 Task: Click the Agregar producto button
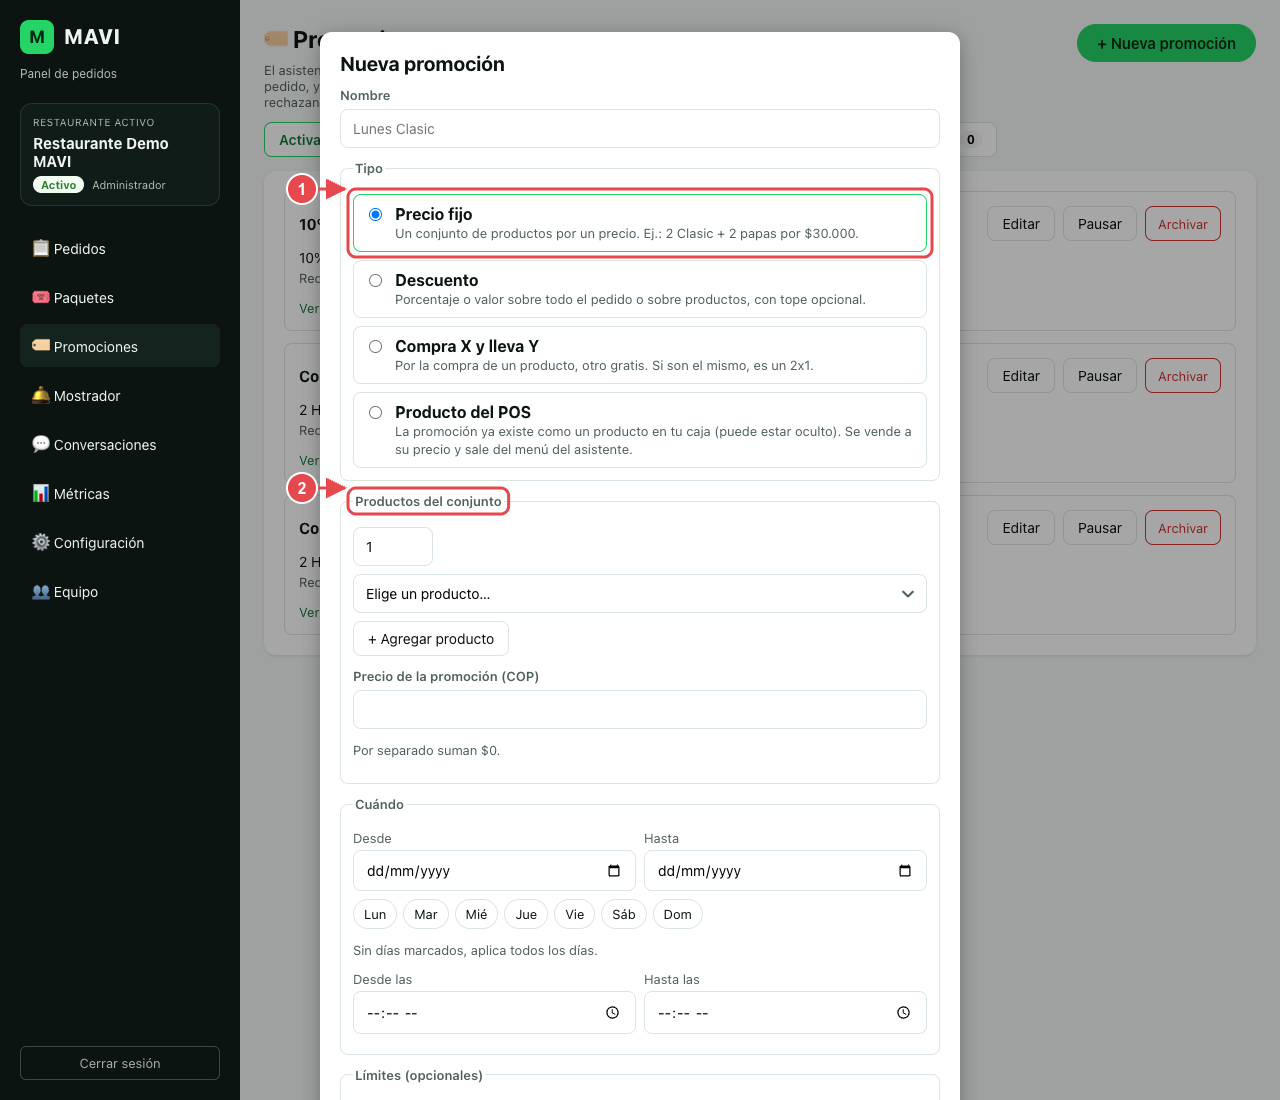[431, 639]
